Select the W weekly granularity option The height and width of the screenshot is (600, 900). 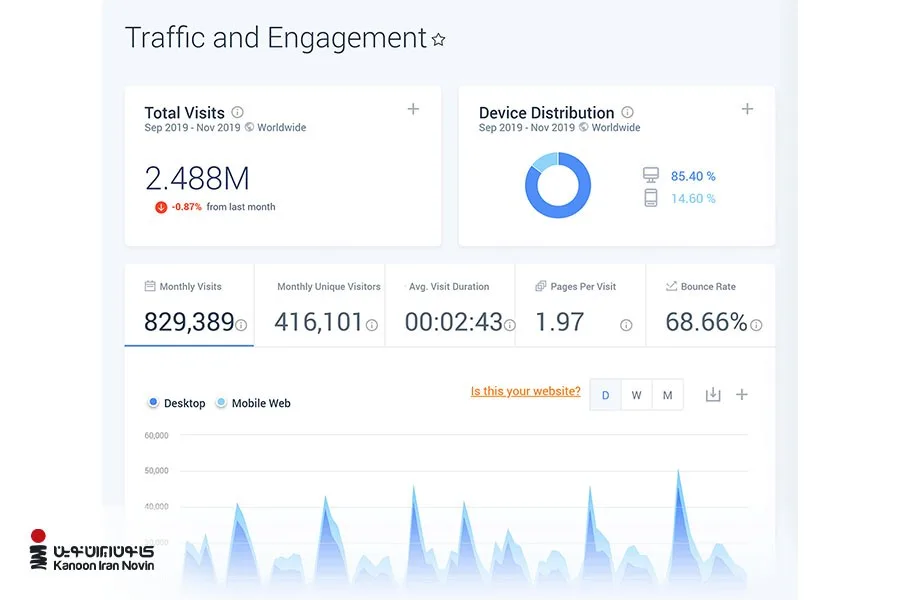(637, 395)
